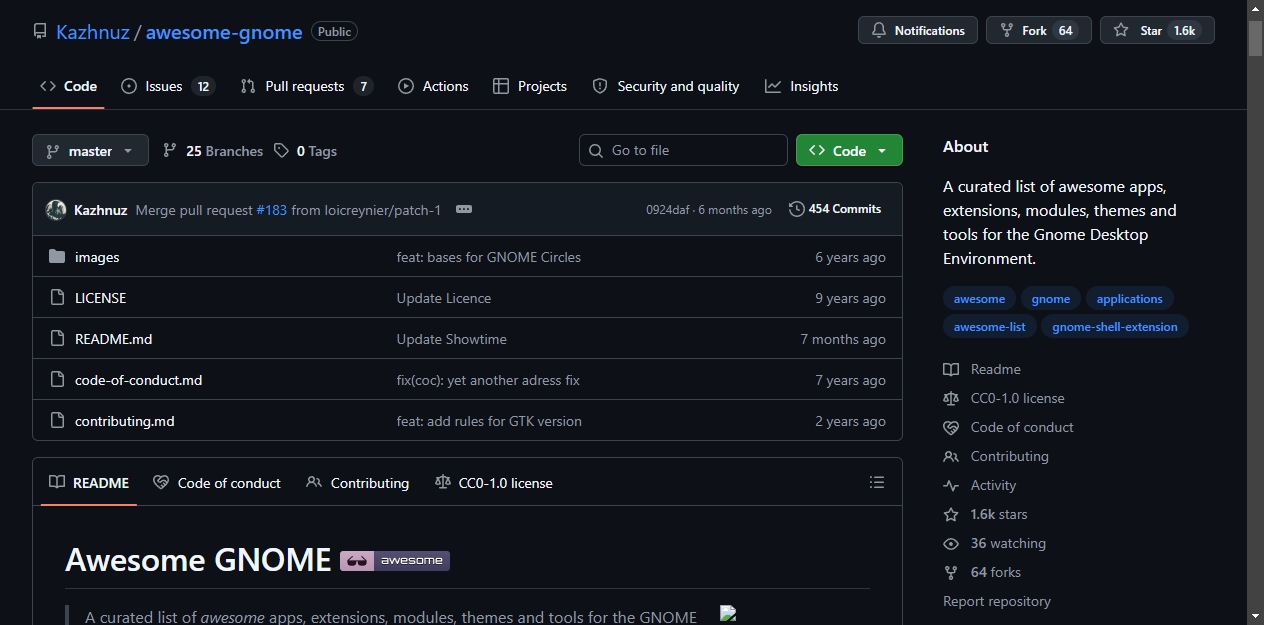Click the code-of-conduct.md file icon
This screenshot has width=1264, height=625.
pyautogui.click(x=57, y=380)
